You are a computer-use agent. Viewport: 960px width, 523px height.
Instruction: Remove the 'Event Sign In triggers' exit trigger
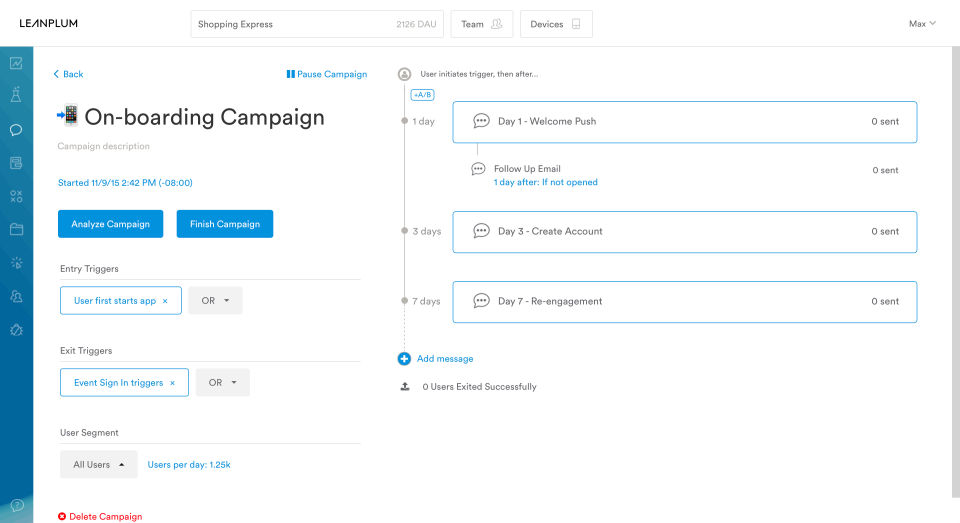coord(172,383)
